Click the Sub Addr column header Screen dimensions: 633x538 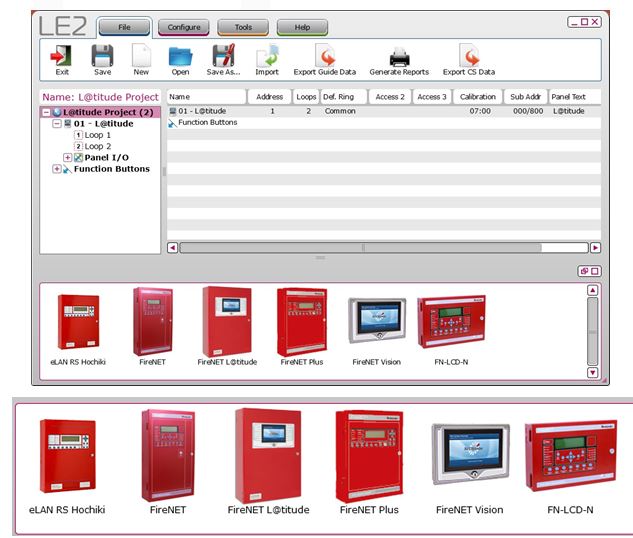click(x=525, y=97)
